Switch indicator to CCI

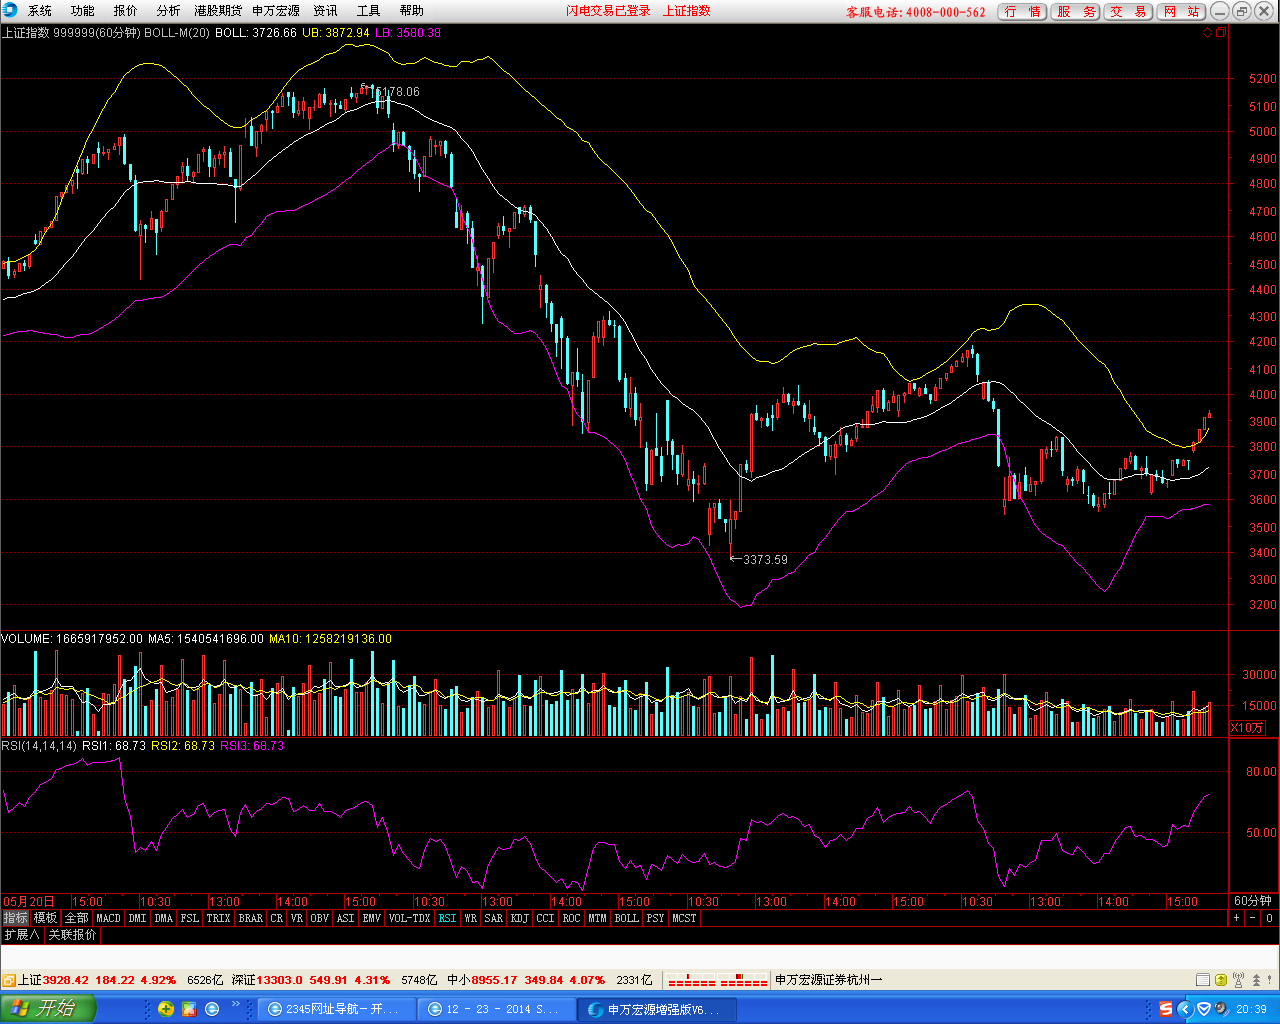[x=545, y=918]
